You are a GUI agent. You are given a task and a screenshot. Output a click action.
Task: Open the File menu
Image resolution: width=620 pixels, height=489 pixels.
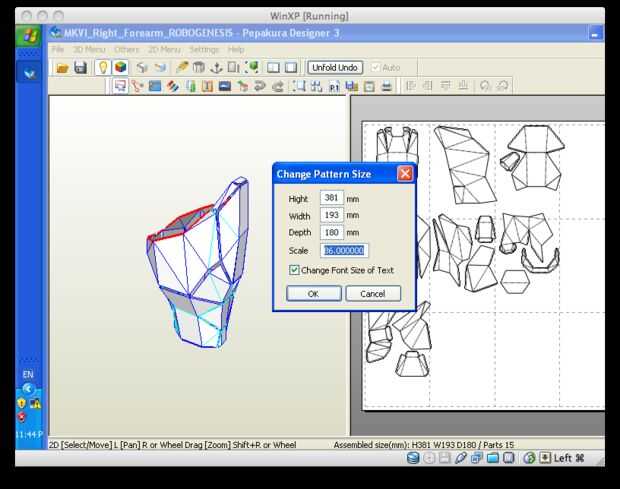click(58, 49)
